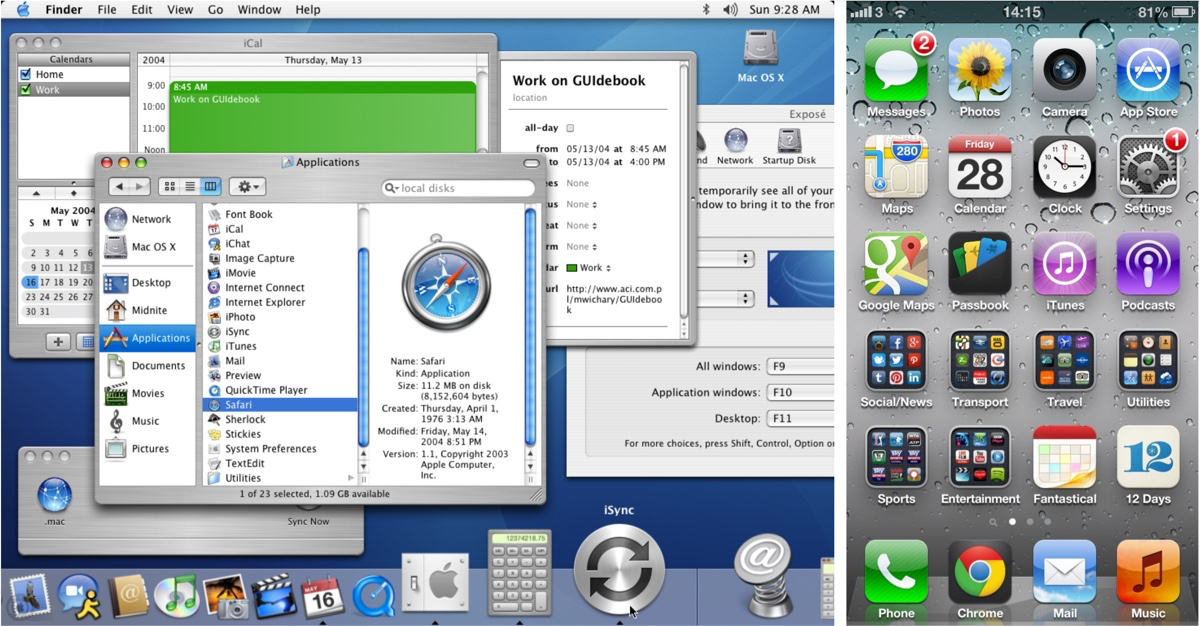This screenshot has height=626, width=1200.
Task: Toggle the all-day checkbox for the event
Action: pyautogui.click(x=570, y=128)
